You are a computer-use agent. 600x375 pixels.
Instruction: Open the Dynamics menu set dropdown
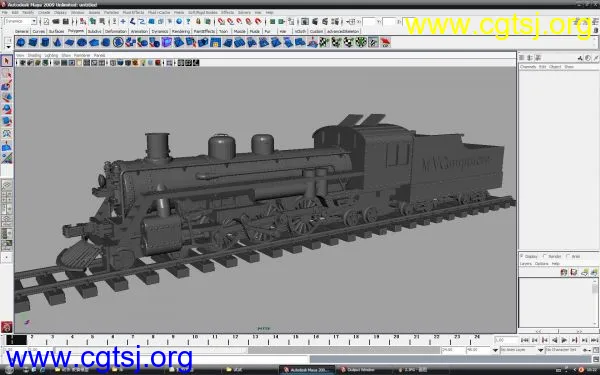pyautogui.click(x=21, y=22)
